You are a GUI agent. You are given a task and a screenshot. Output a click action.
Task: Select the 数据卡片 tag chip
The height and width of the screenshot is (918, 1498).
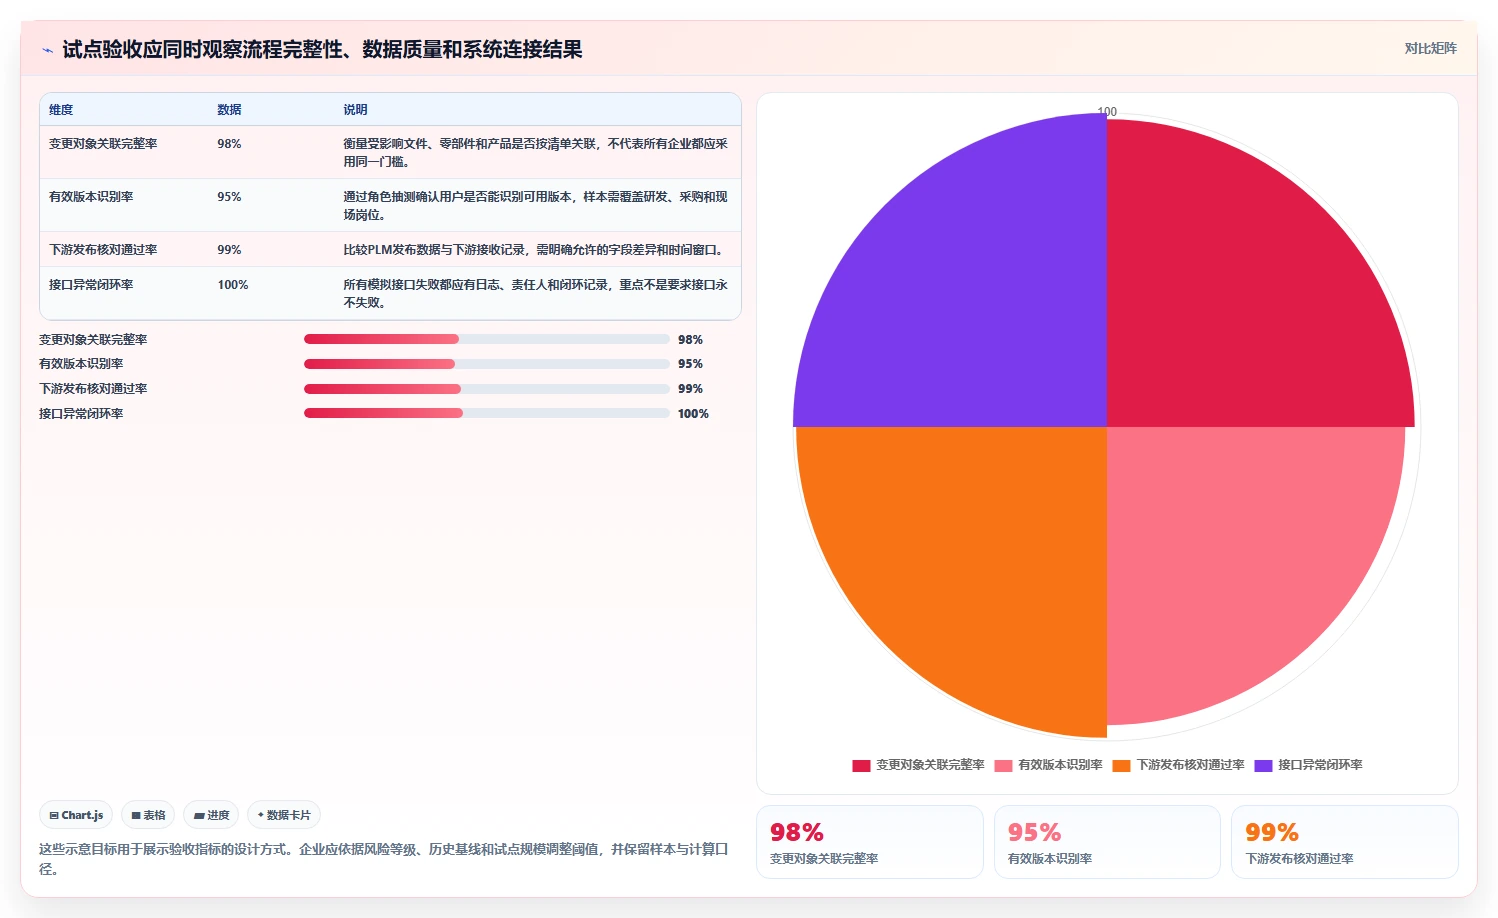tap(284, 815)
